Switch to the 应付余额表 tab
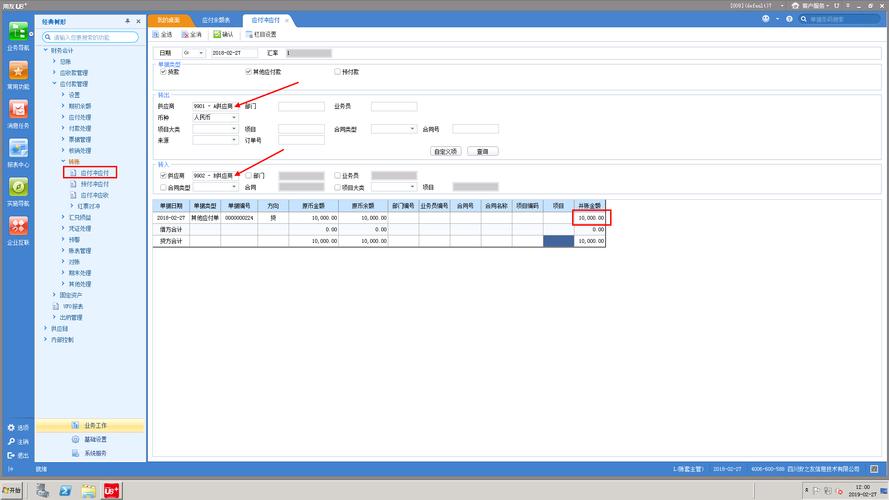 pyautogui.click(x=218, y=20)
